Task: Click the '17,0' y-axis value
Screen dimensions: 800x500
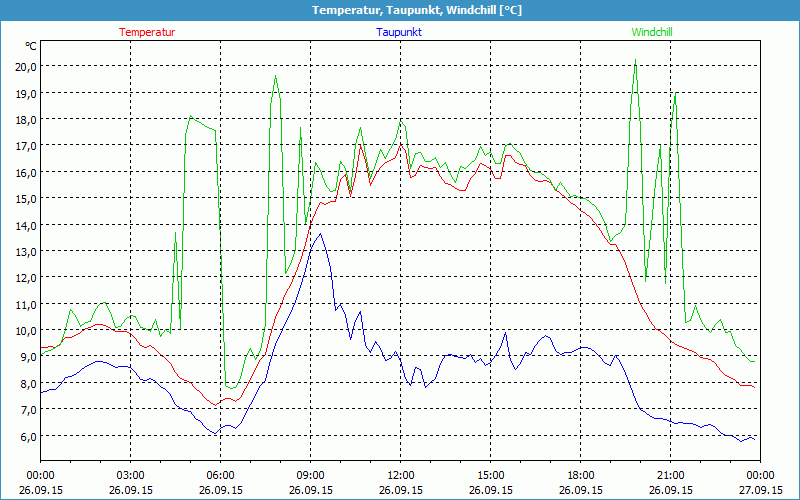Action: pyautogui.click(x=26, y=146)
